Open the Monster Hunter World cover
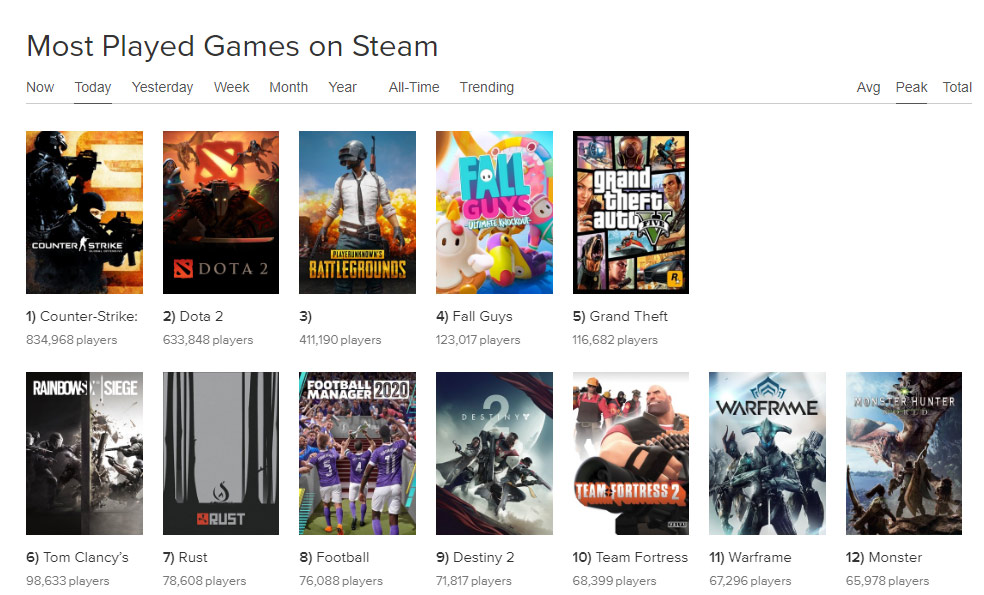 coord(904,453)
